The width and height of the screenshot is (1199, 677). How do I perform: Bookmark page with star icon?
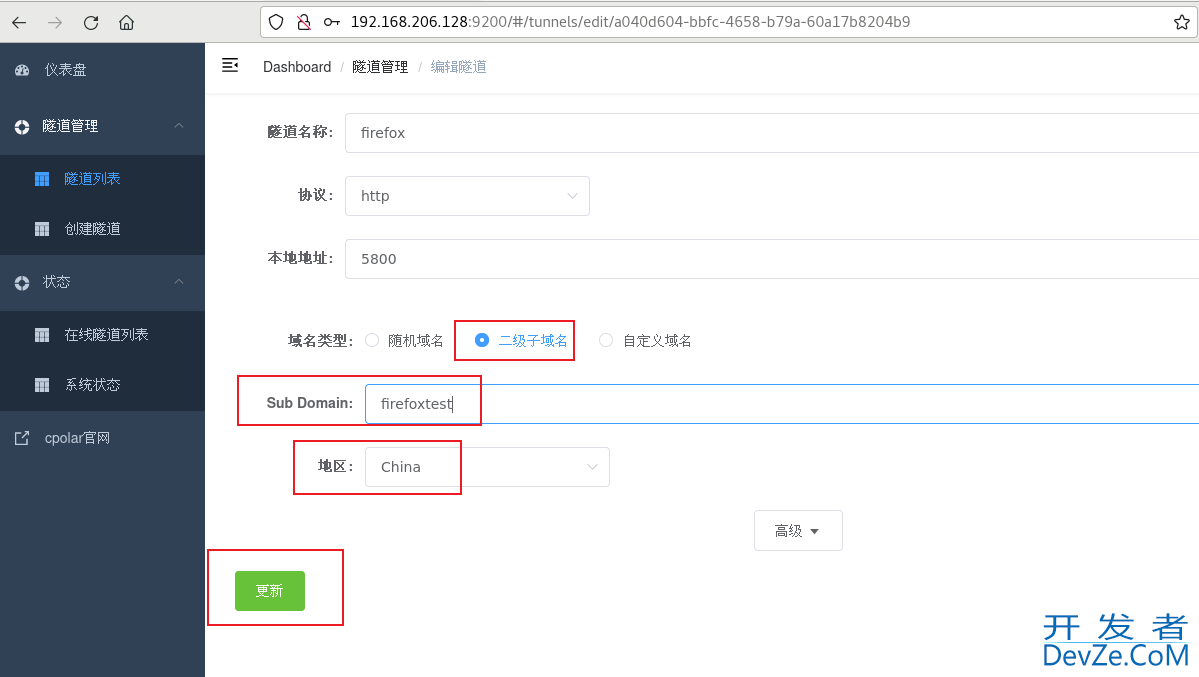pyautogui.click(x=1181, y=22)
